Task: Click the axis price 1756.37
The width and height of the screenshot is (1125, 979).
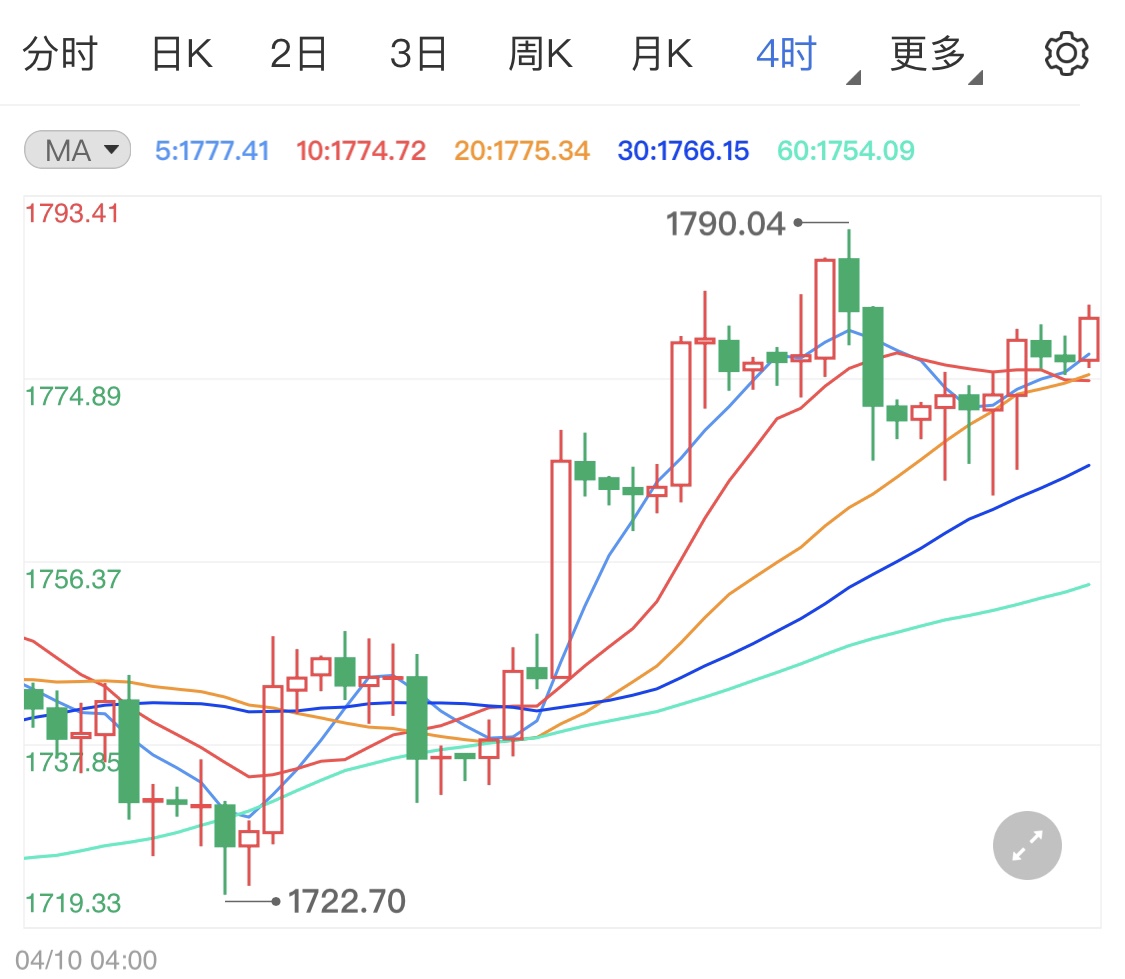Action: pyautogui.click(x=73, y=580)
